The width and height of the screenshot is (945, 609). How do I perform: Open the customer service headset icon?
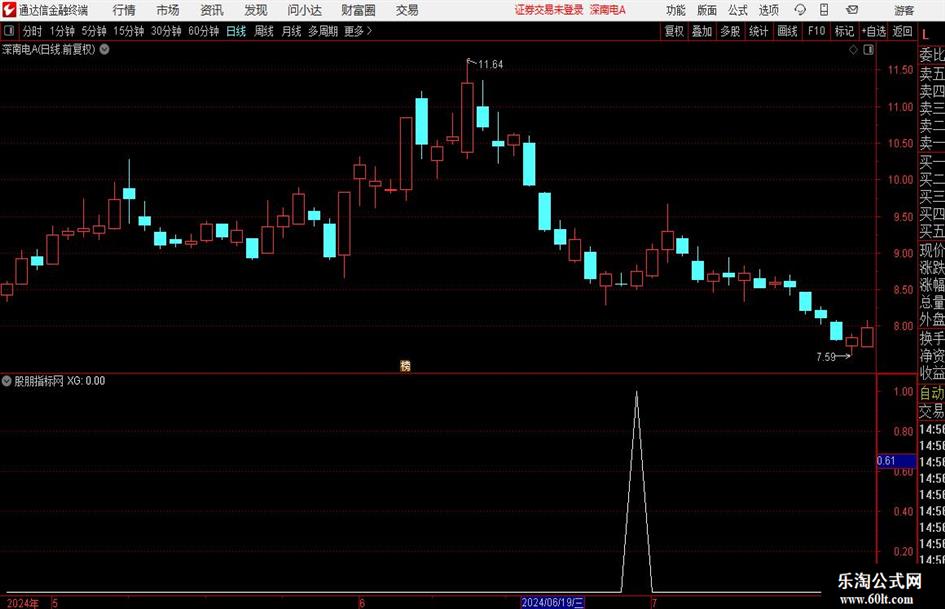tap(800, 10)
